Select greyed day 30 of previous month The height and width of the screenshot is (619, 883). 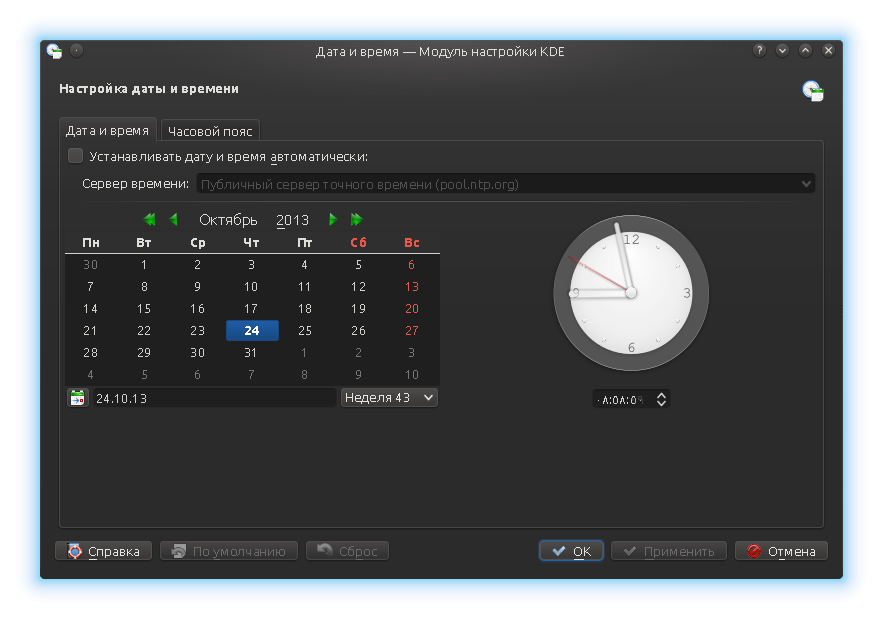pos(91,265)
